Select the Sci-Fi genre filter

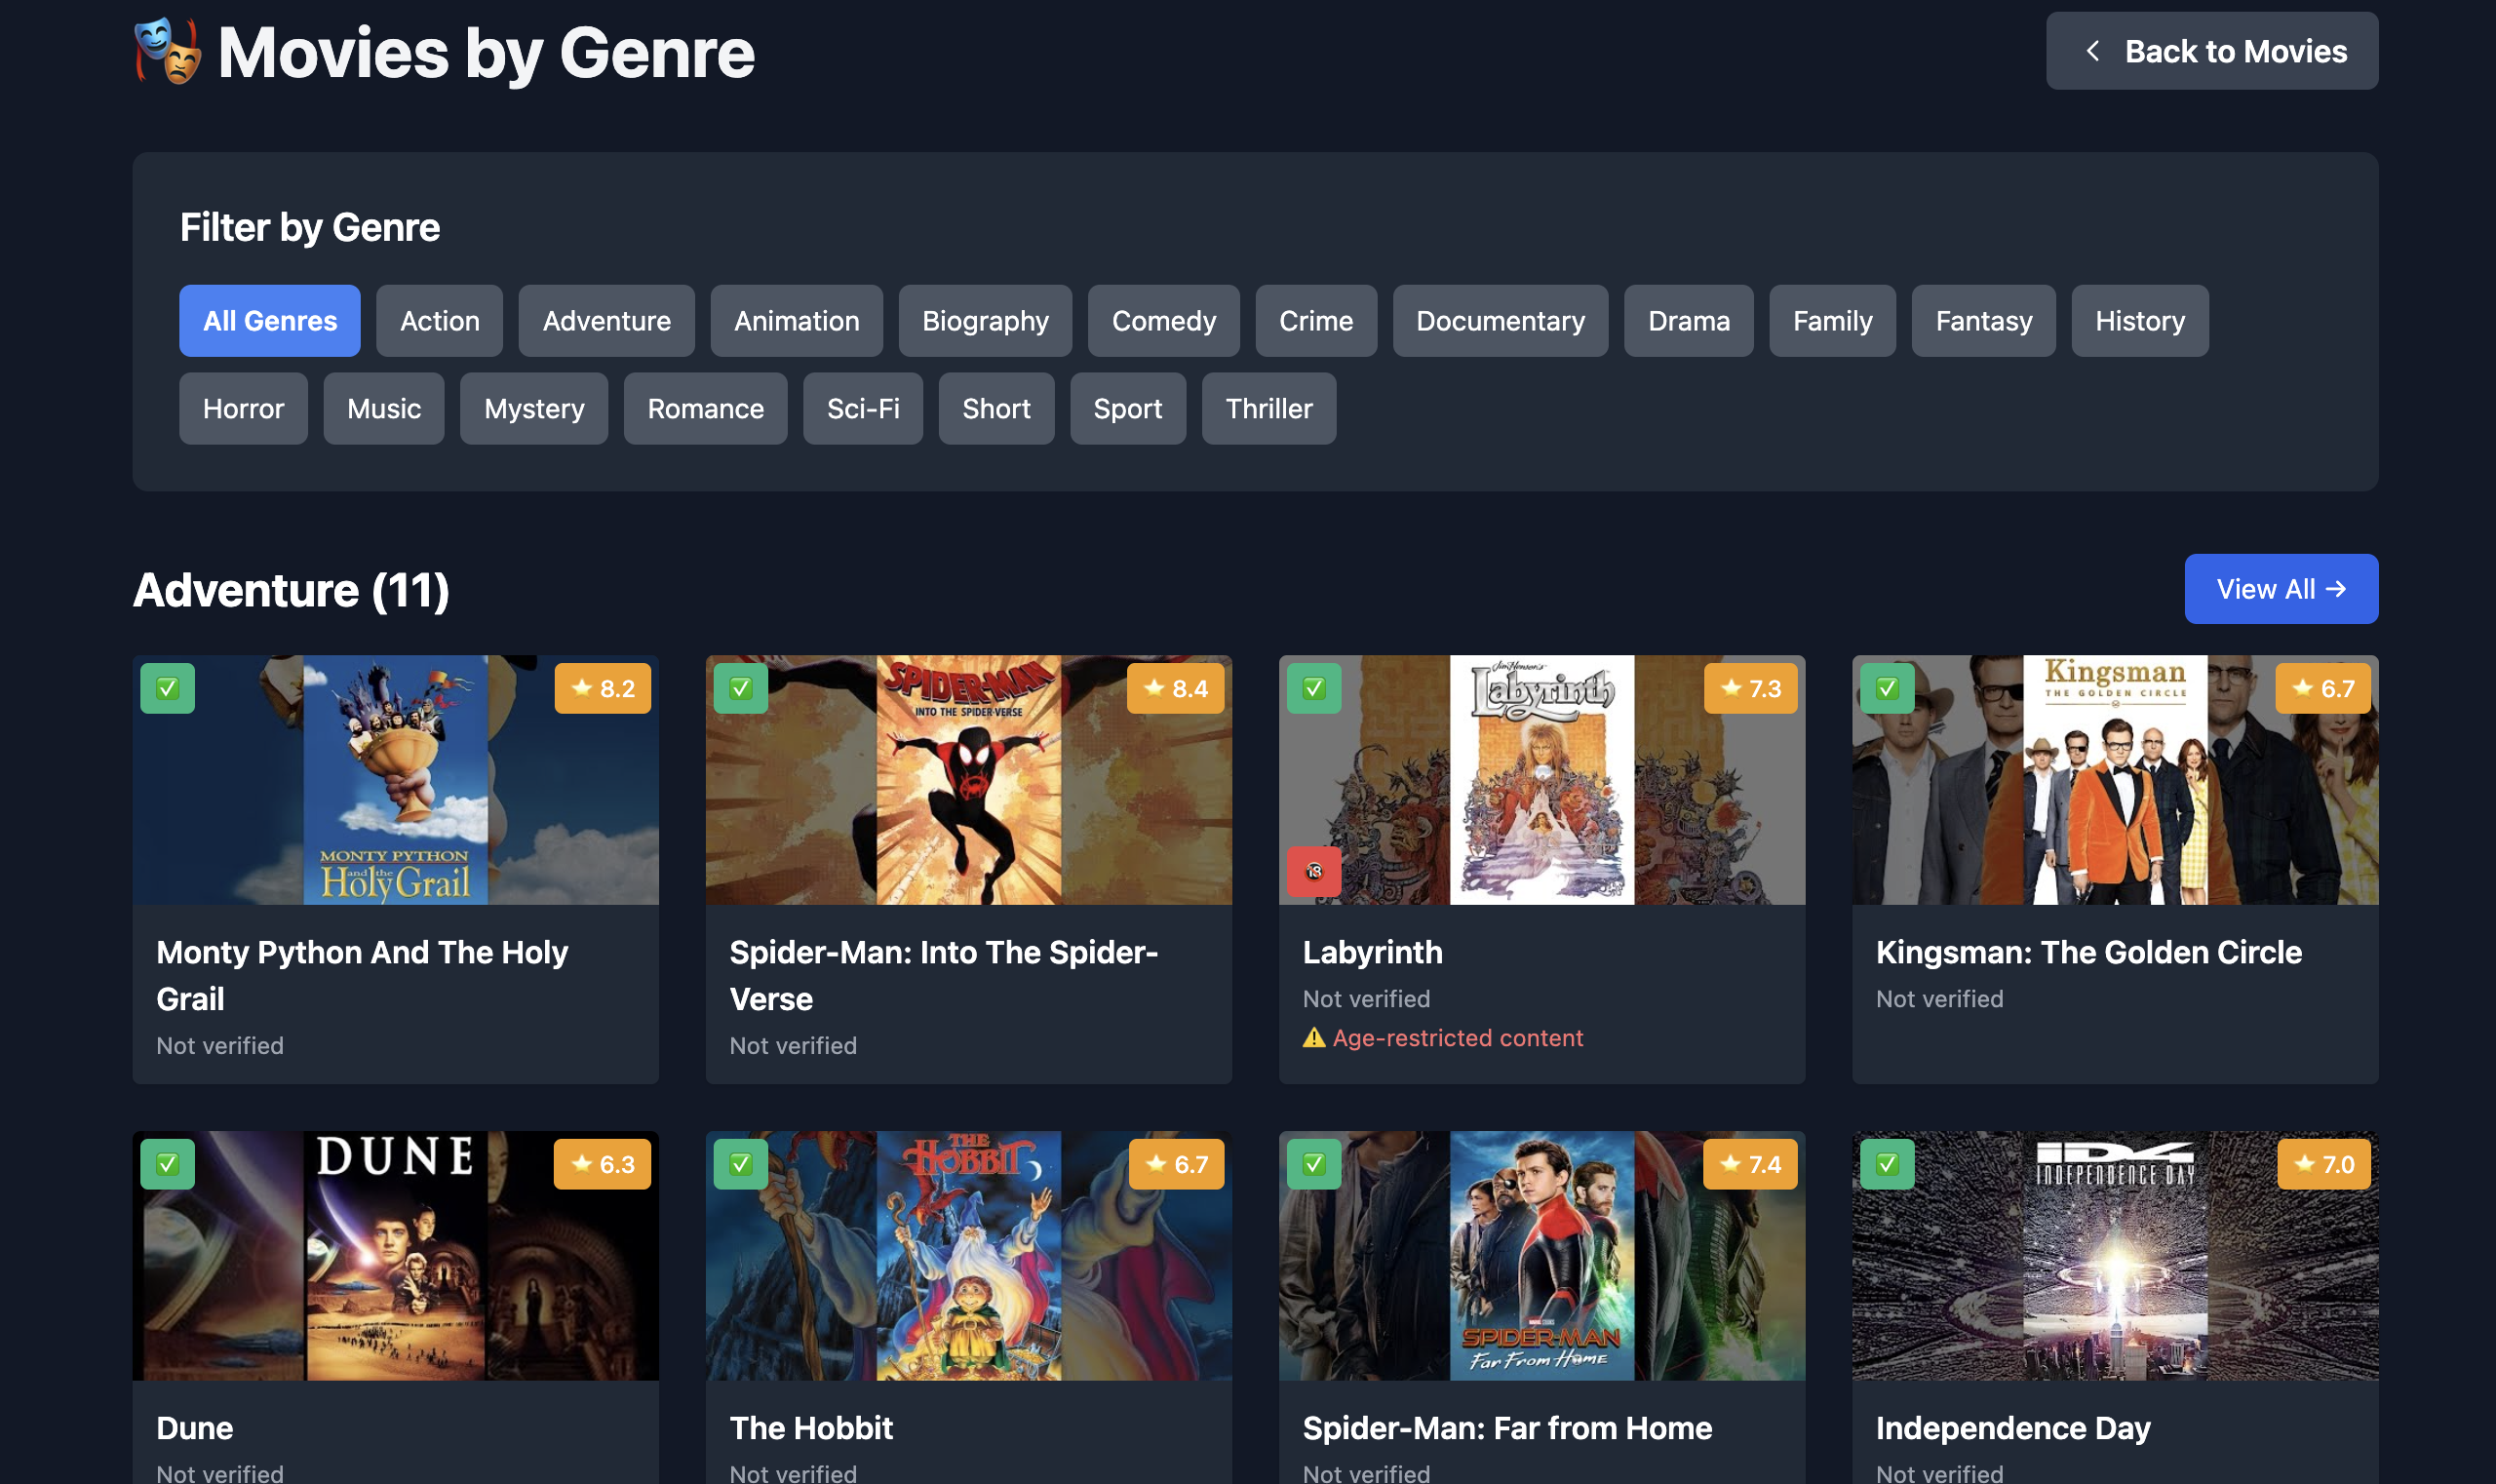point(863,409)
